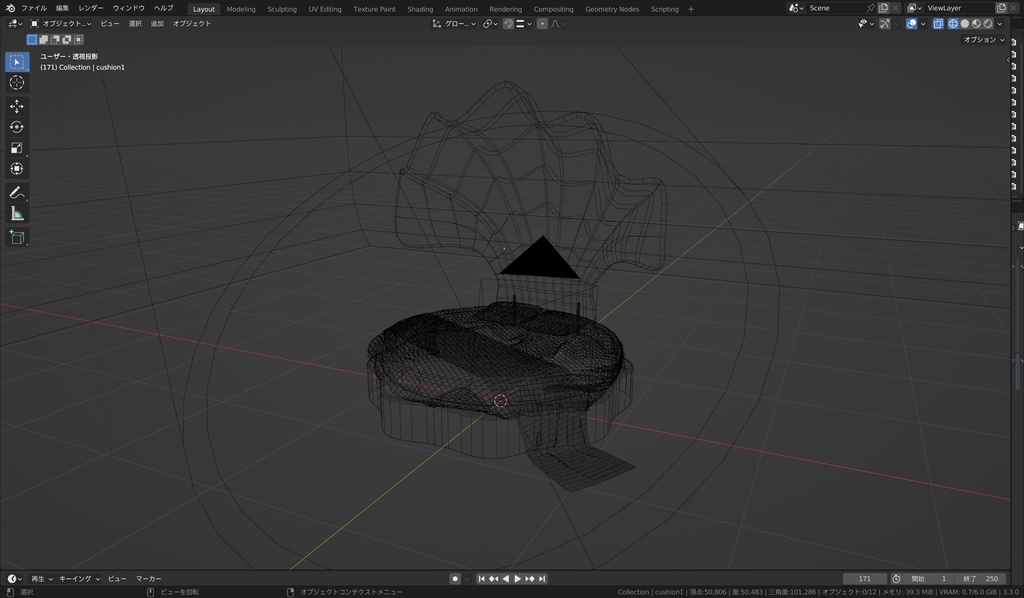Choose the Scale tool
Screen dimensions: 1024x598
[x=17, y=148]
